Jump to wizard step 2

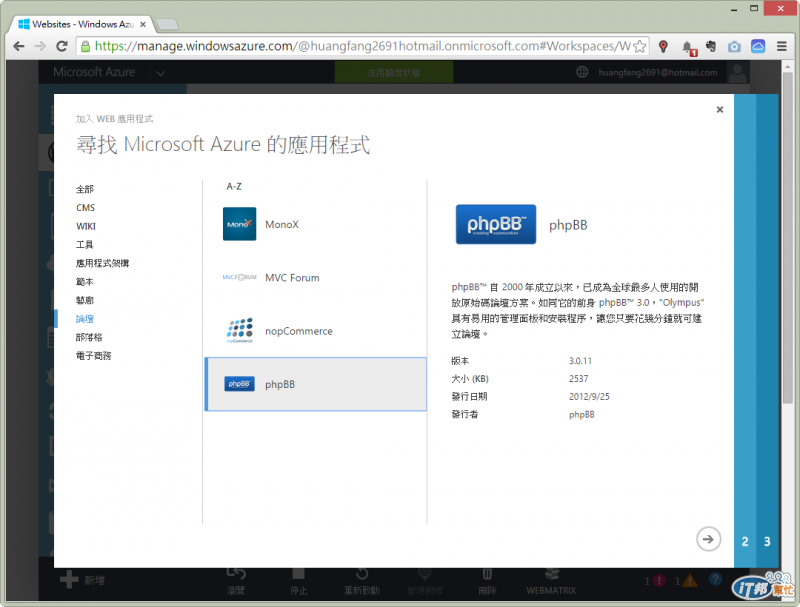(x=745, y=542)
